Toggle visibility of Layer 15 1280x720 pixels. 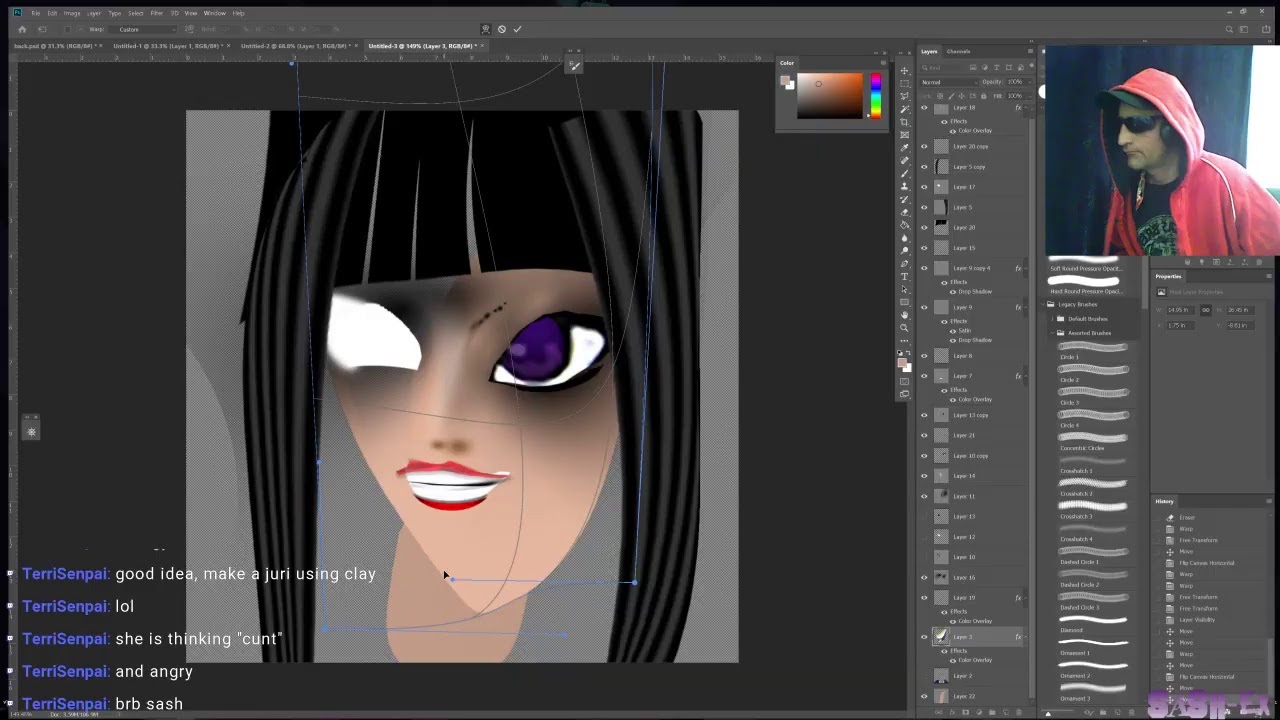point(924,247)
